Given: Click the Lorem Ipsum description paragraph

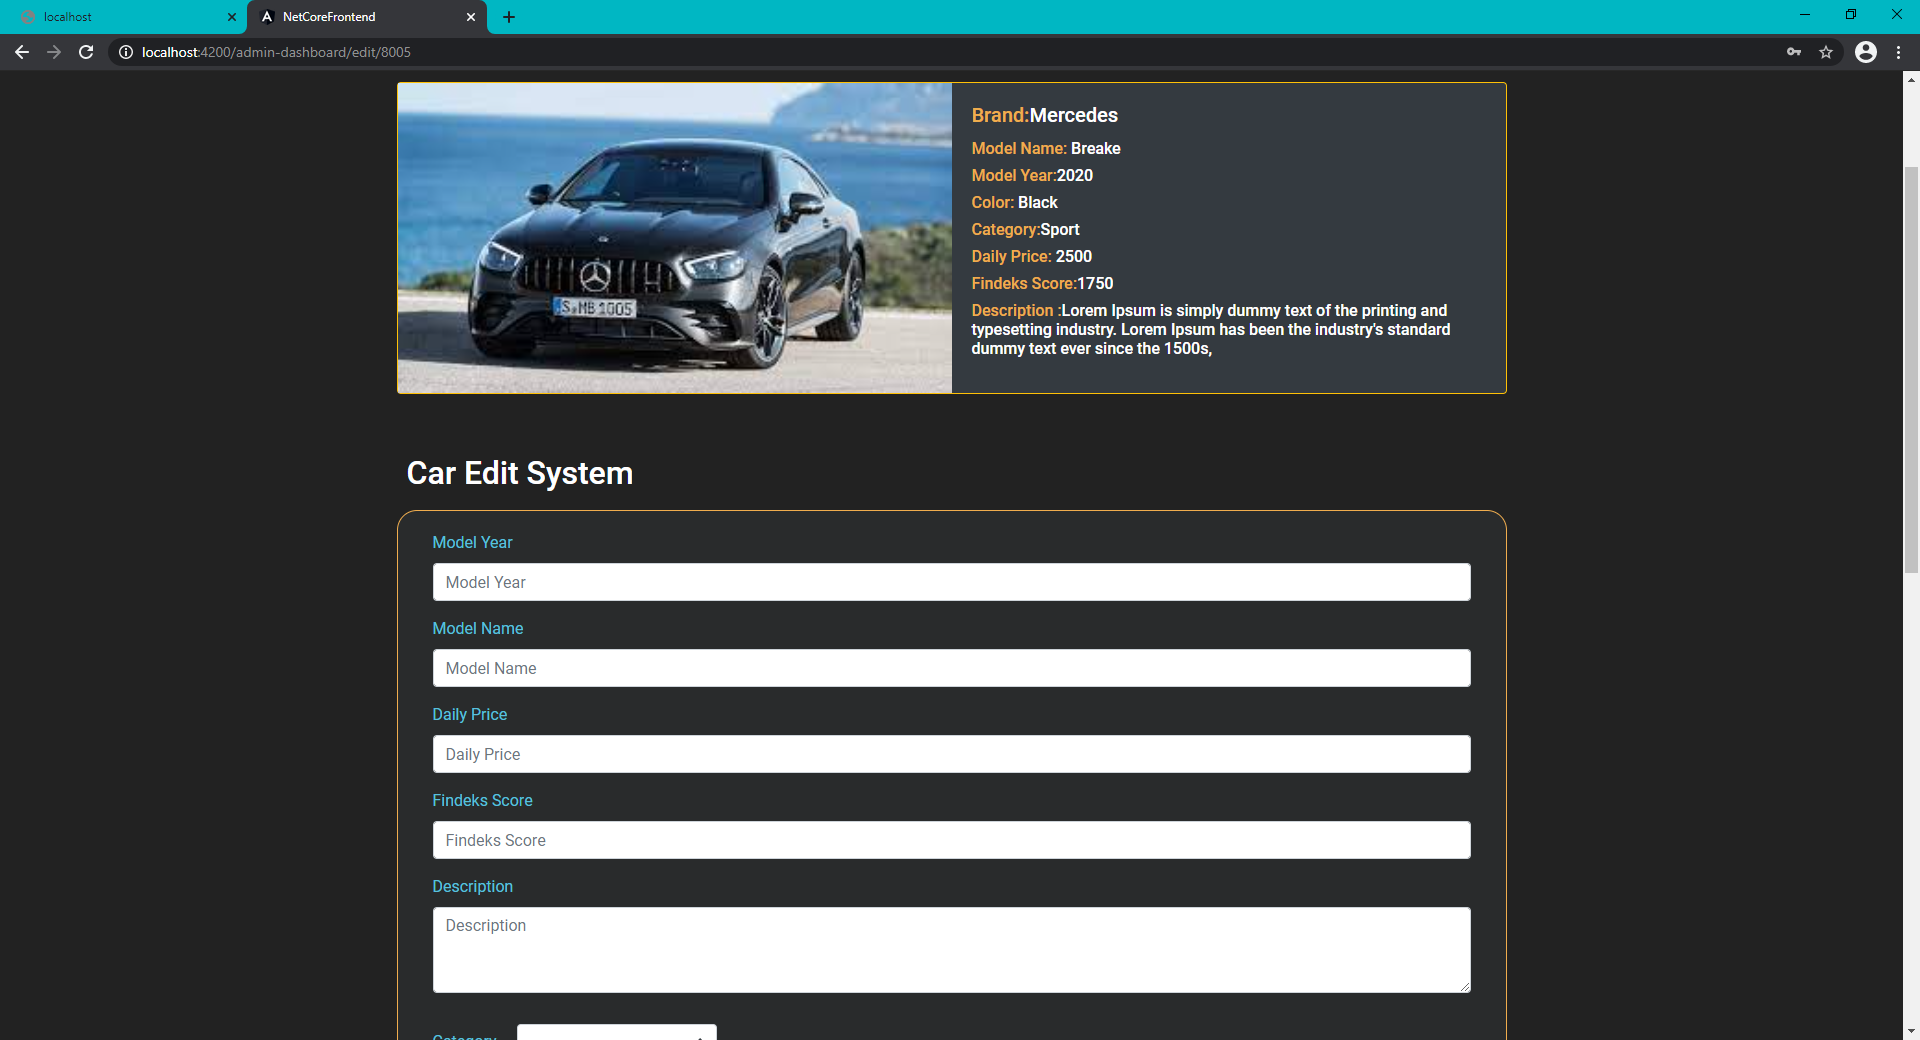Looking at the screenshot, I should (x=1211, y=329).
